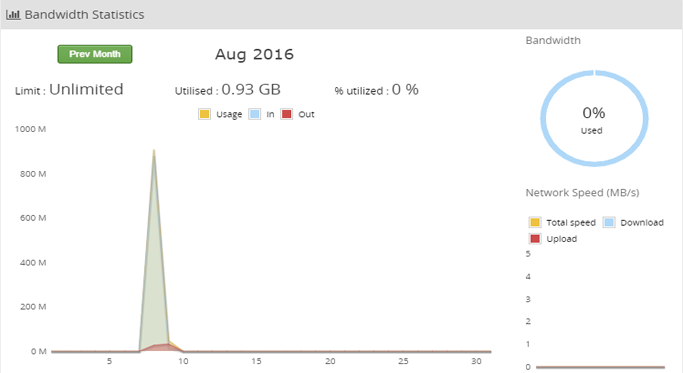This screenshot has width=683, height=373.
Task: Click the Usage legend label
Action: (x=229, y=115)
